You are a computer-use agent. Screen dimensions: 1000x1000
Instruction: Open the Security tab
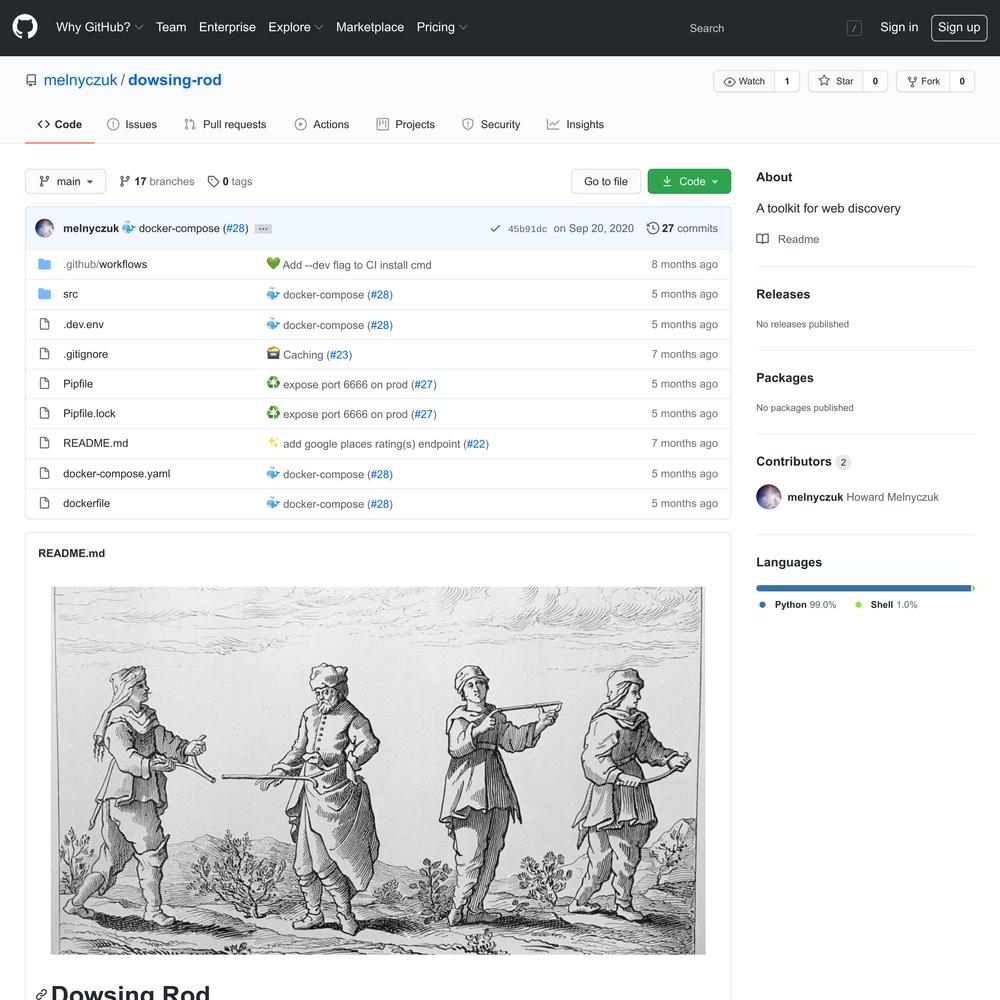click(x=491, y=124)
